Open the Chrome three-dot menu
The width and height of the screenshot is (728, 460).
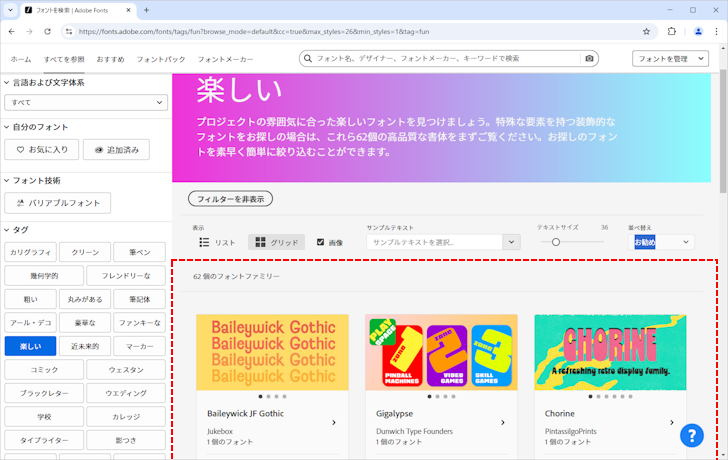click(x=716, y=32)
